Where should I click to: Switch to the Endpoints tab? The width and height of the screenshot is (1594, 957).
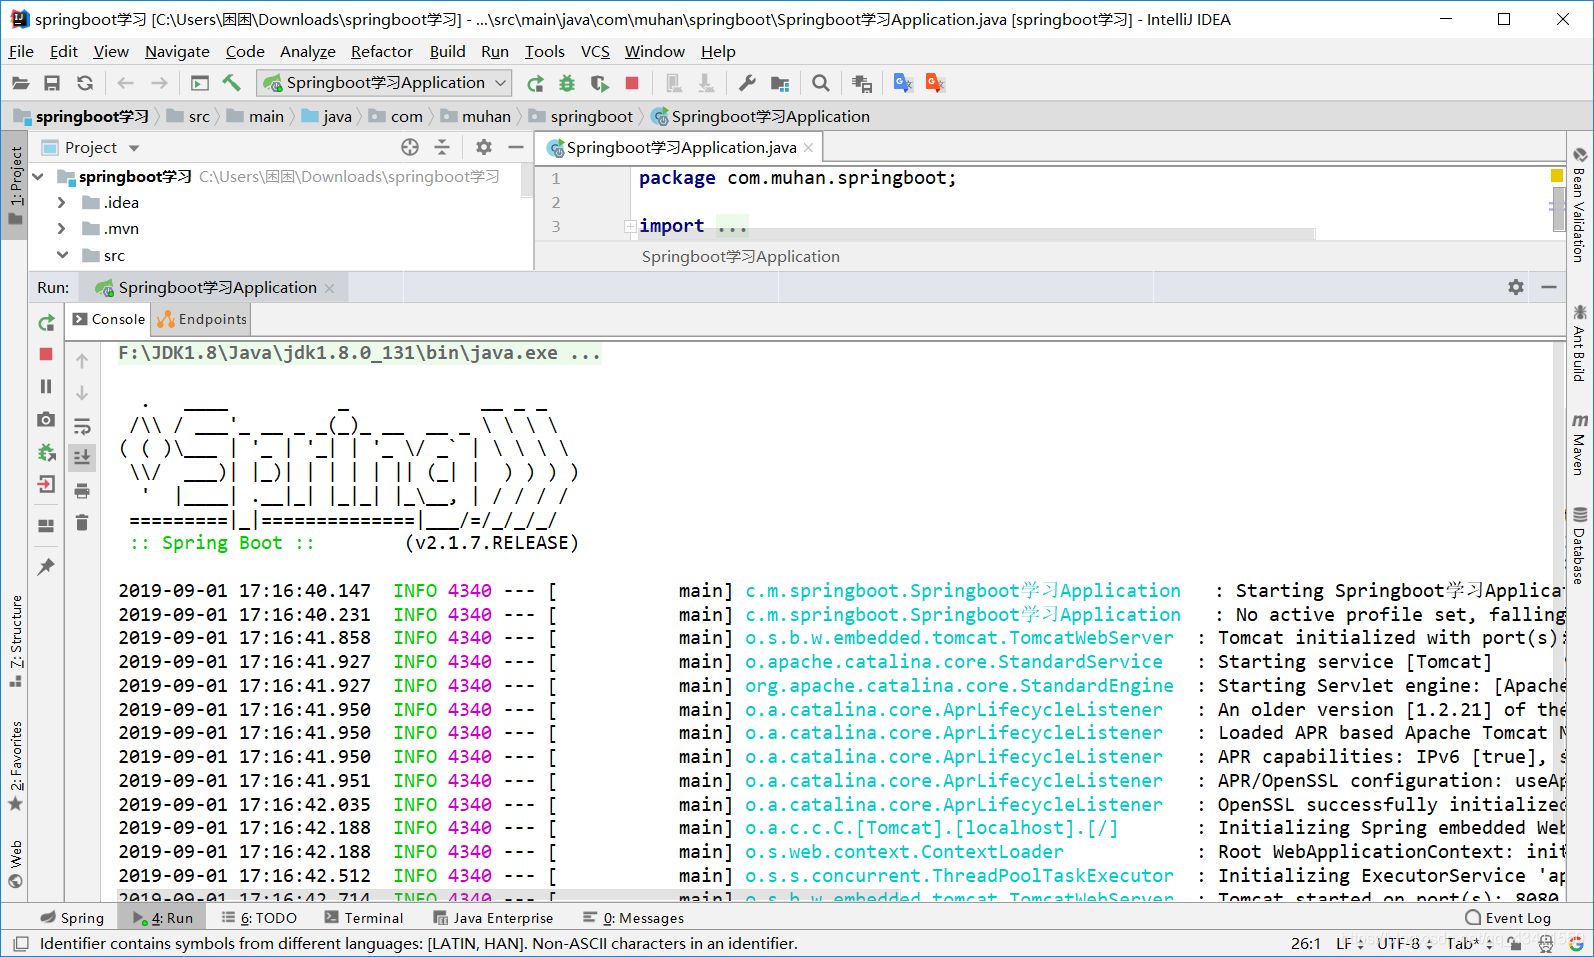point(202,319)
